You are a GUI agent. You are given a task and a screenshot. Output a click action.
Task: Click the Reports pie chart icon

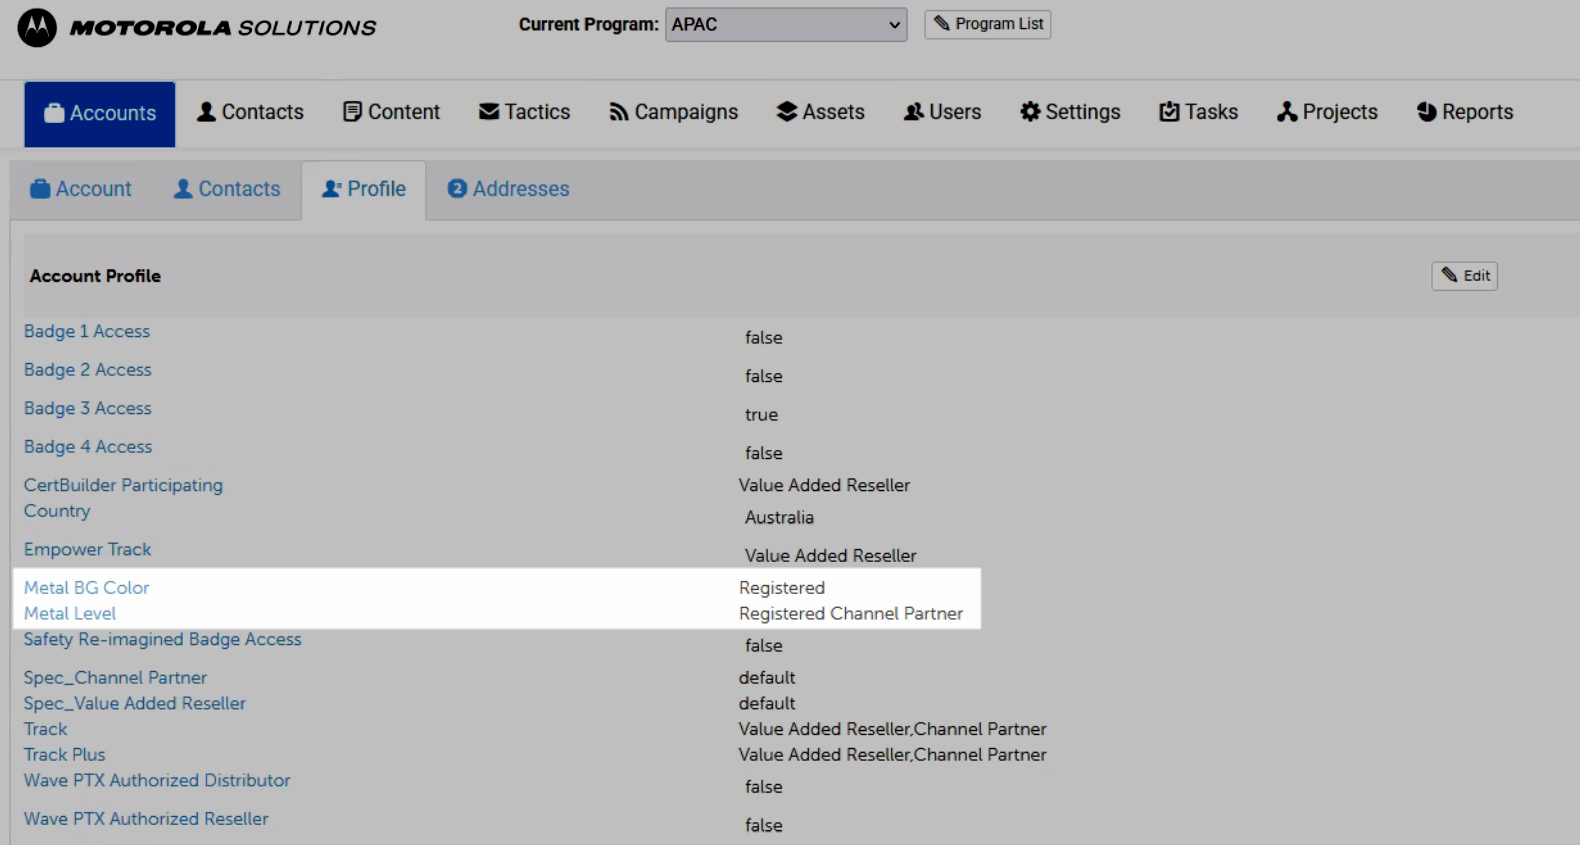1426,112
